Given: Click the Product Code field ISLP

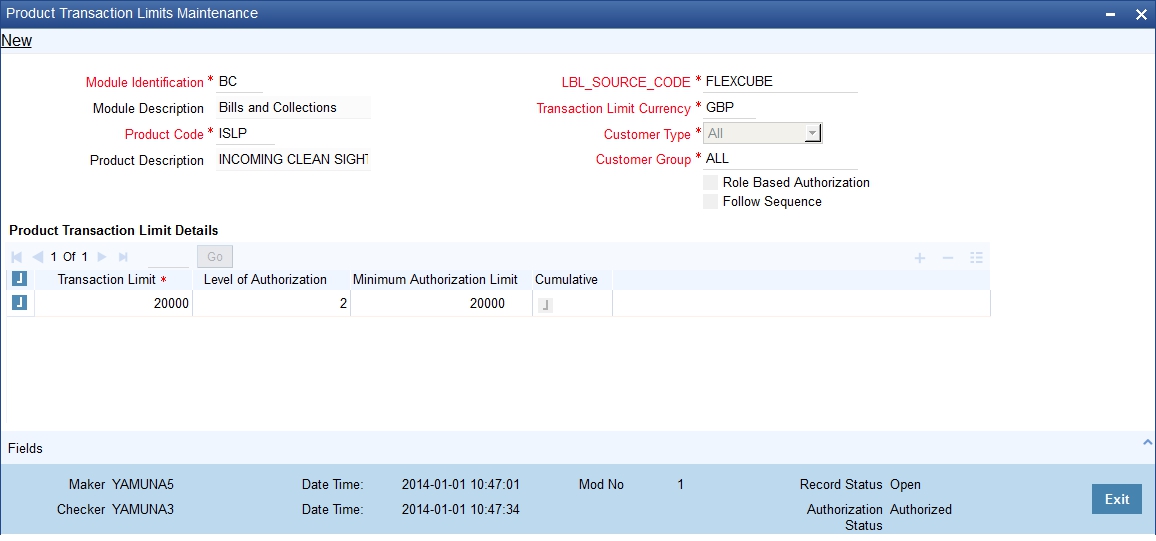Looking at the screenshot, I should click(246, 134).
